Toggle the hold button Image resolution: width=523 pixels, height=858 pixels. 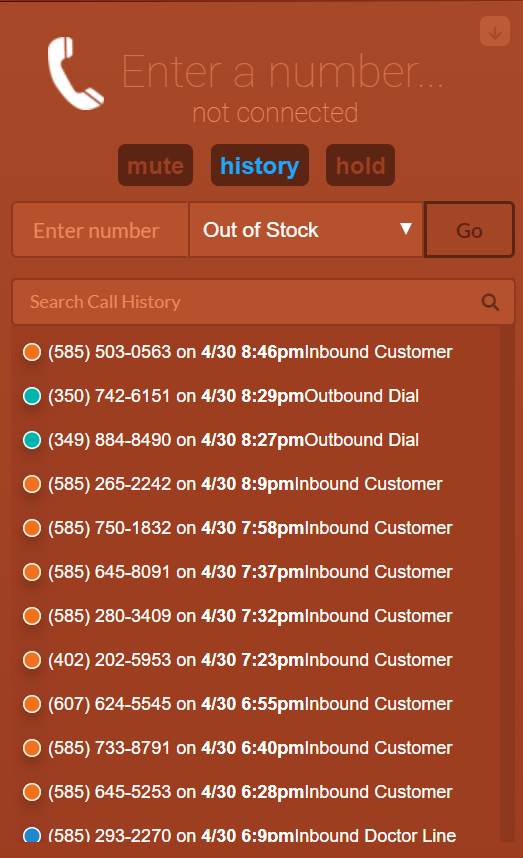click(x=361, y=165)
